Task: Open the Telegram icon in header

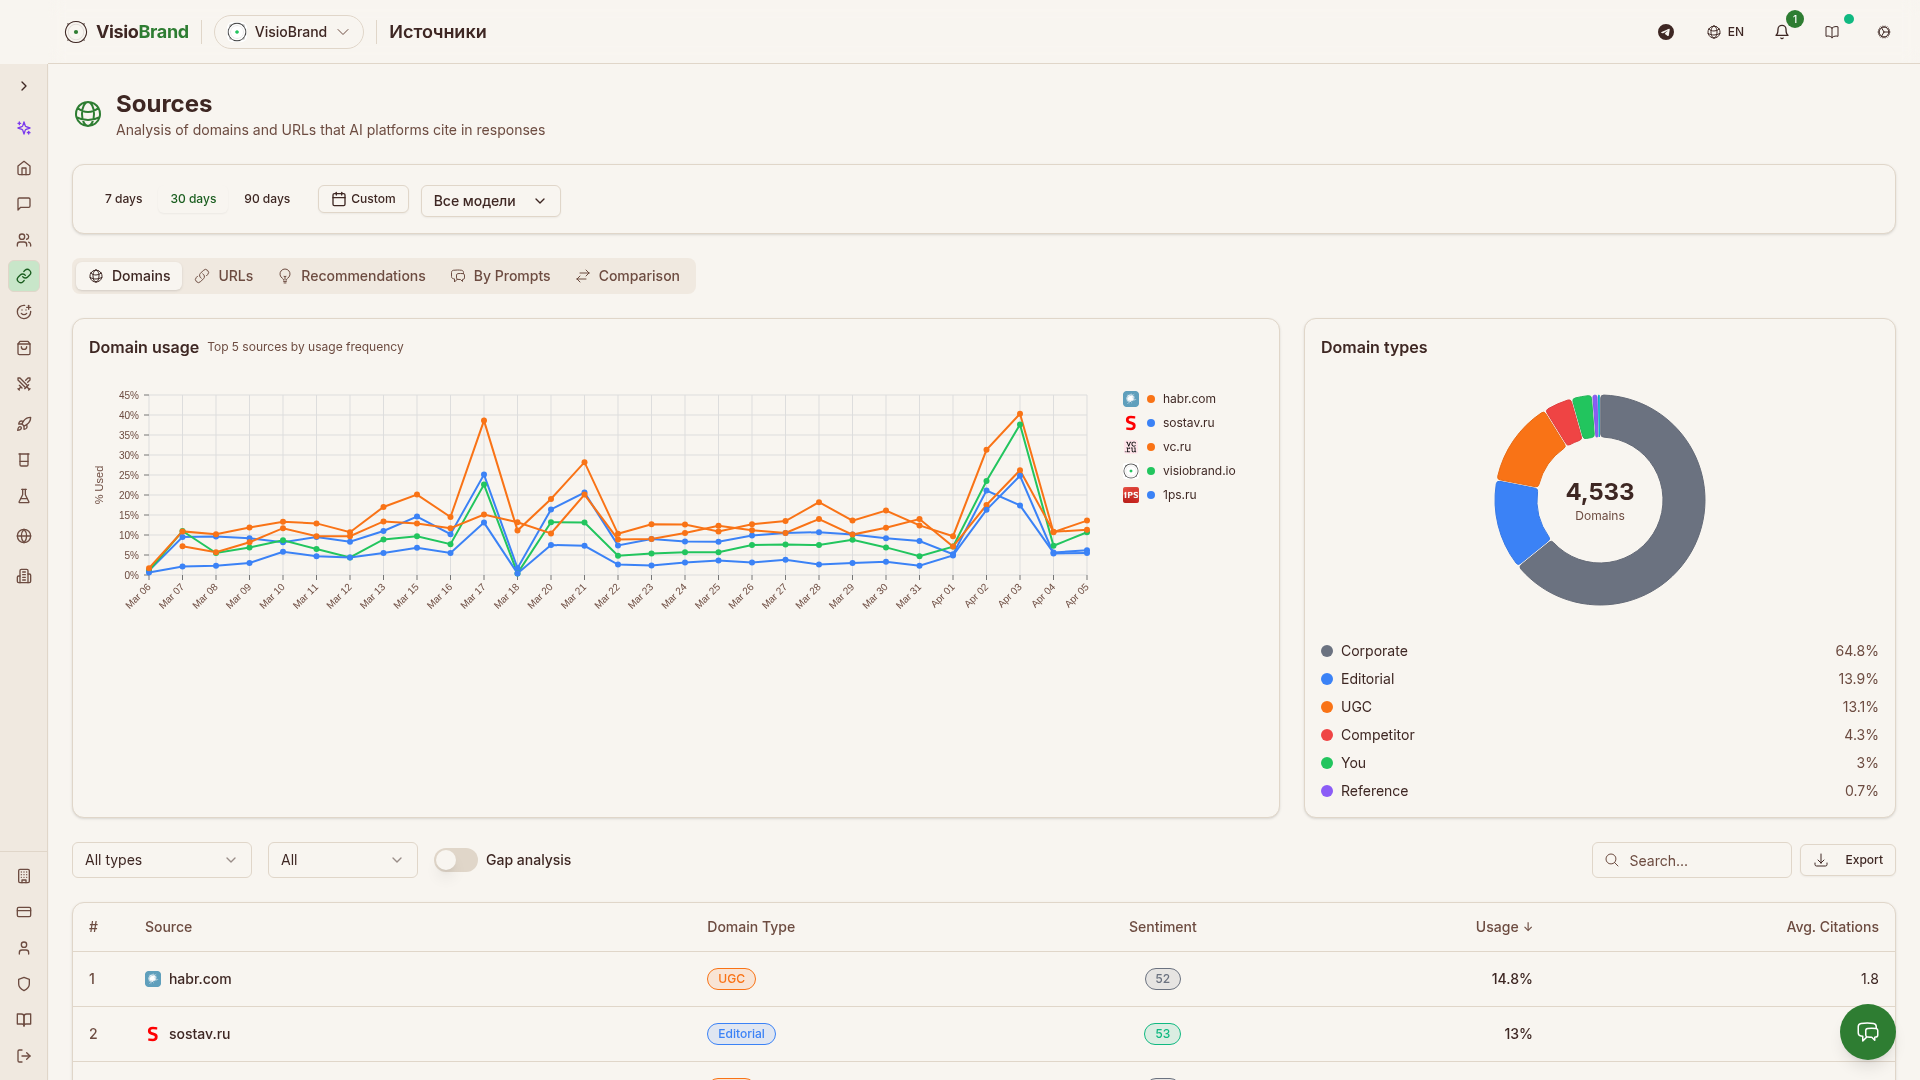Action: (1666, 32)
